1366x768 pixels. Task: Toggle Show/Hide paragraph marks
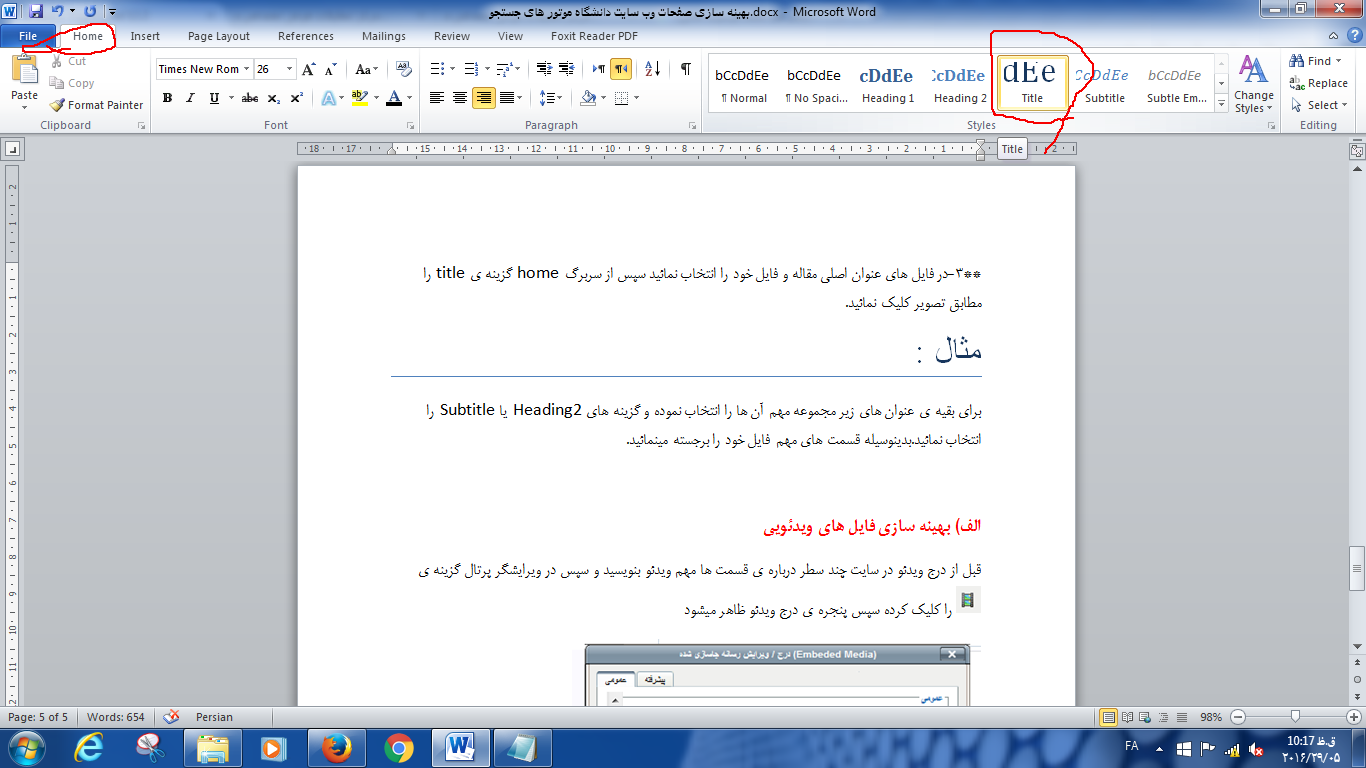(x=685, y=69)
